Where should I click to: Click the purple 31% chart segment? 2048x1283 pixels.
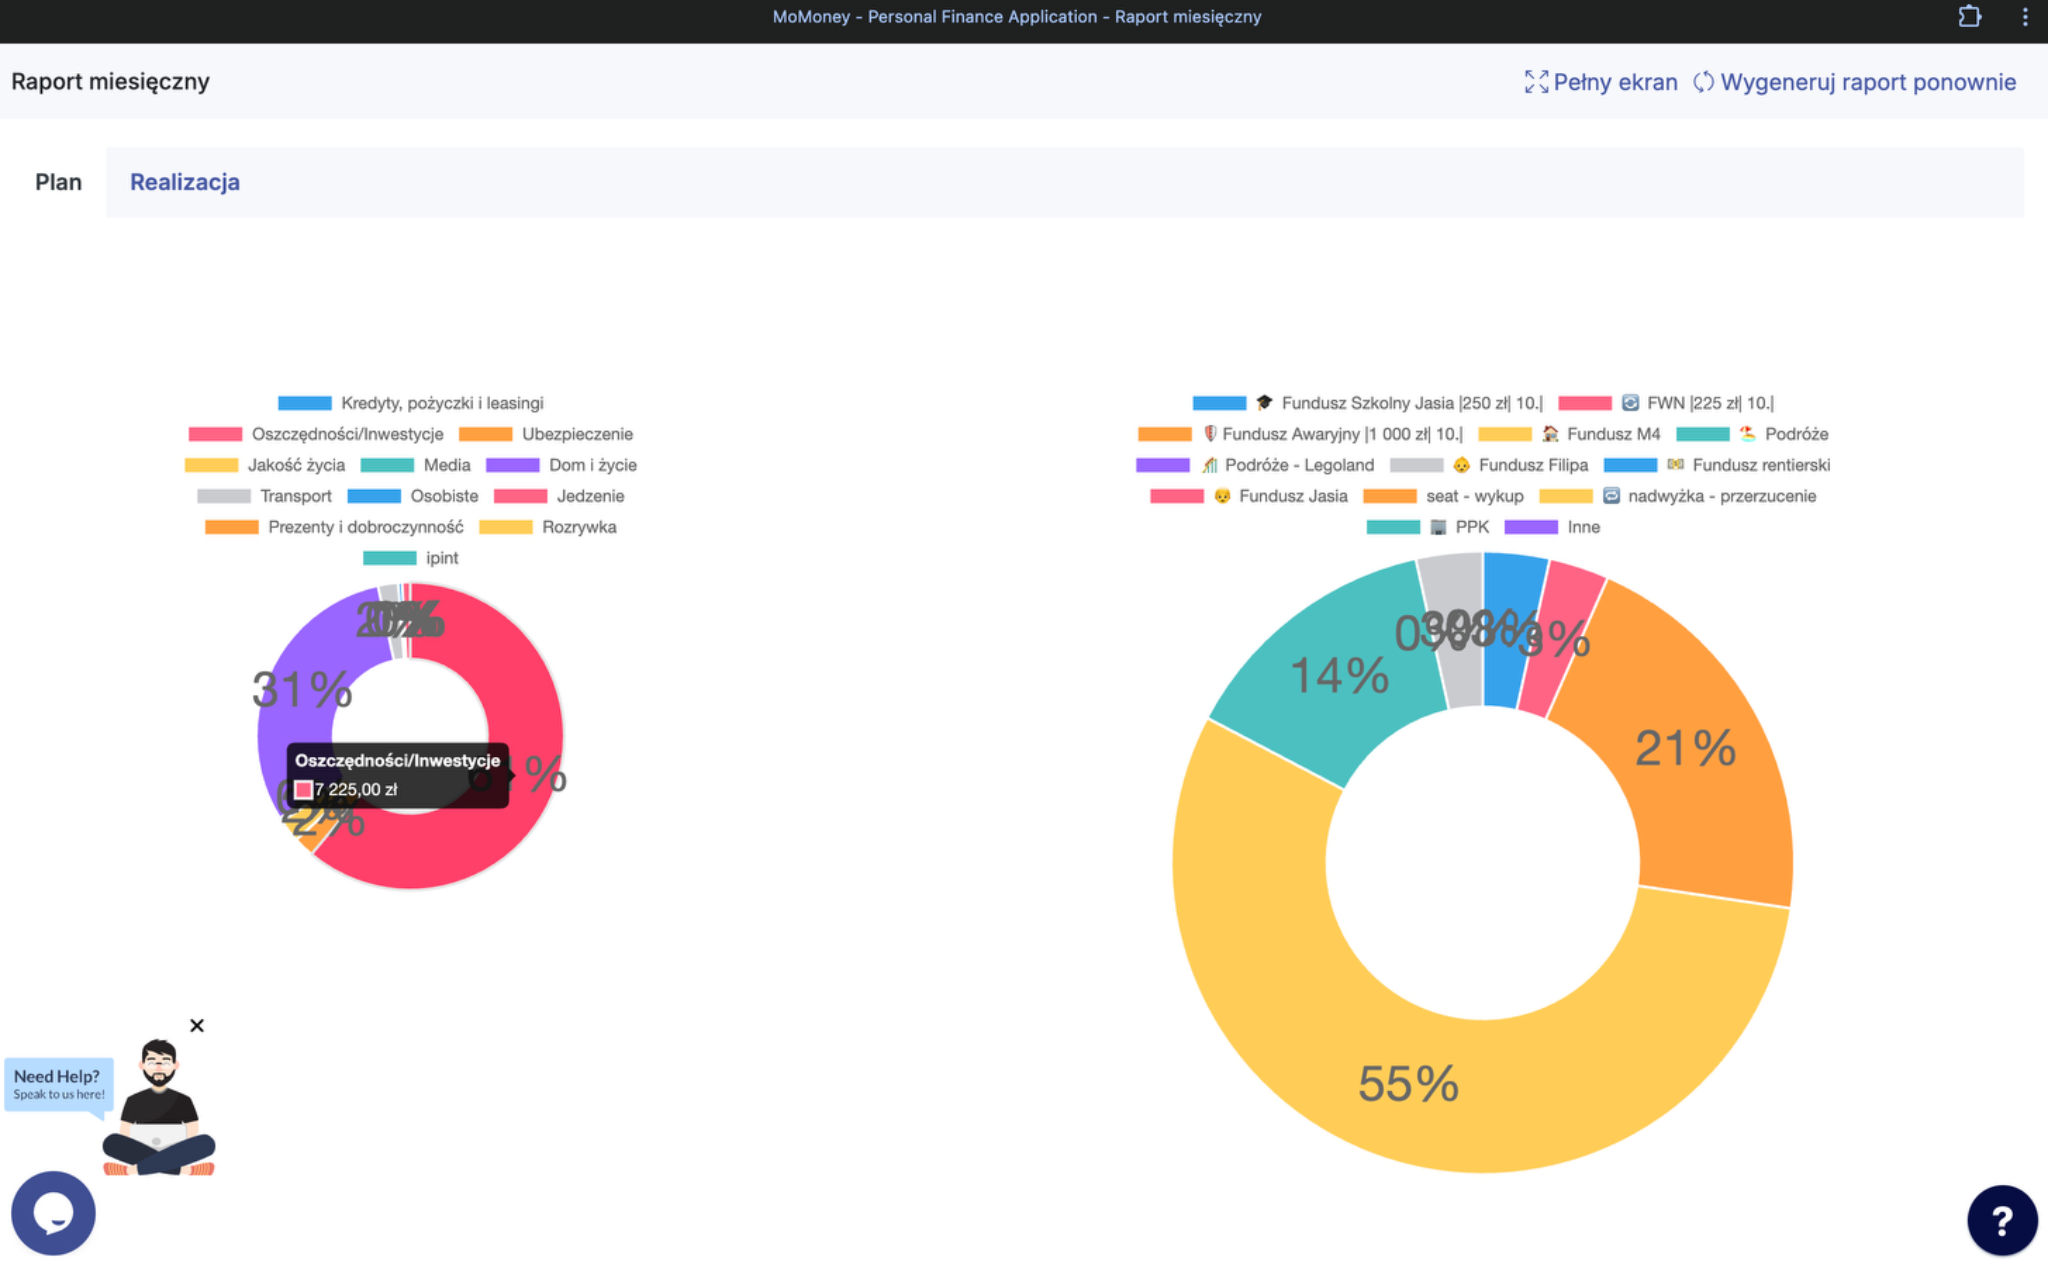point(302,688)
